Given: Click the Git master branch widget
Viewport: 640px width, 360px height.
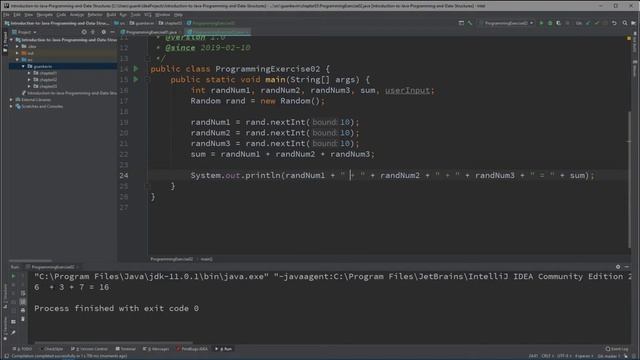Looking at the screenshot, I should click(x=609, y=356).
